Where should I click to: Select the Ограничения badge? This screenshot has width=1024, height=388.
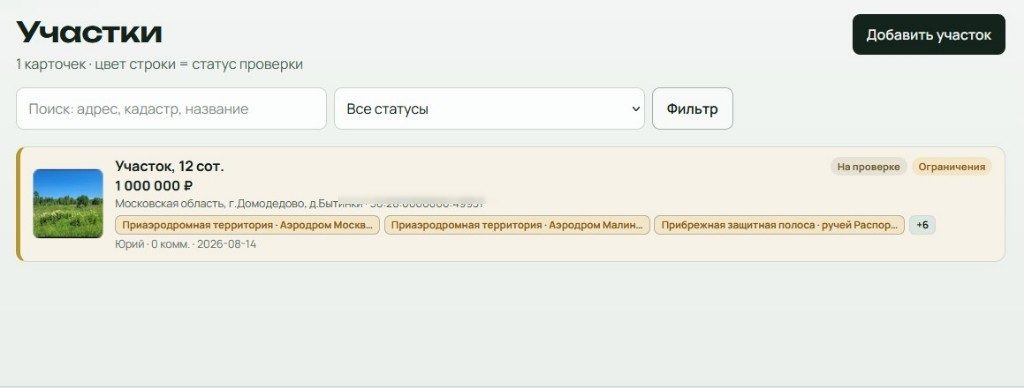[x=952, y=167]
